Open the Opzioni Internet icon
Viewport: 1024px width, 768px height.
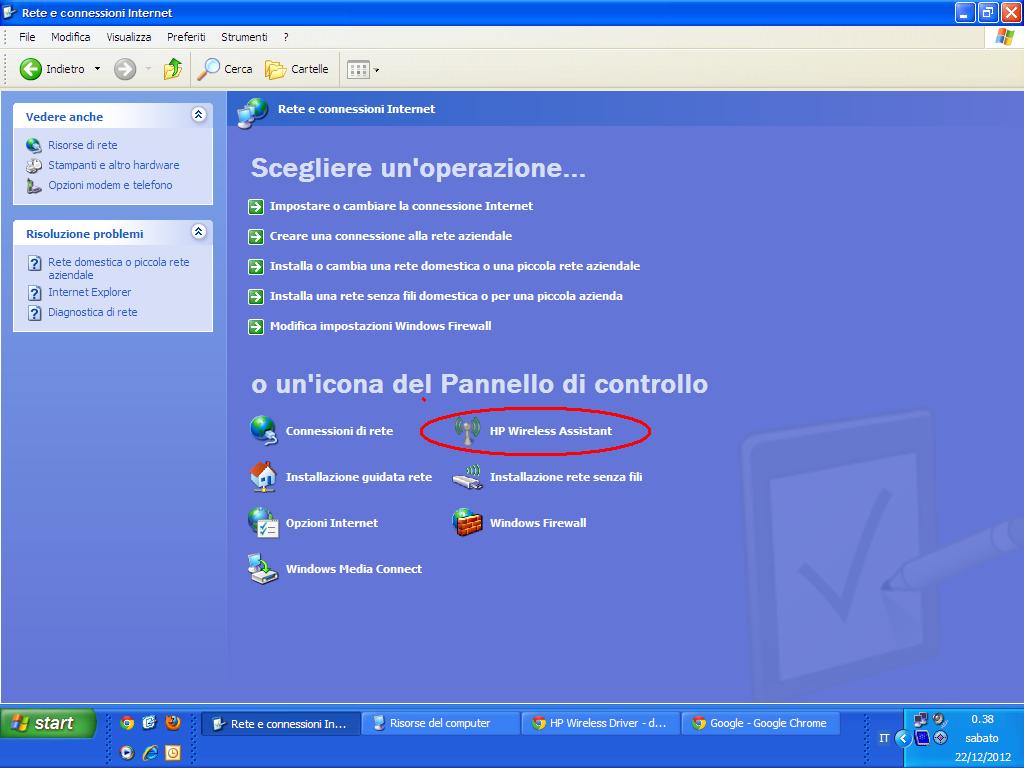263,522
